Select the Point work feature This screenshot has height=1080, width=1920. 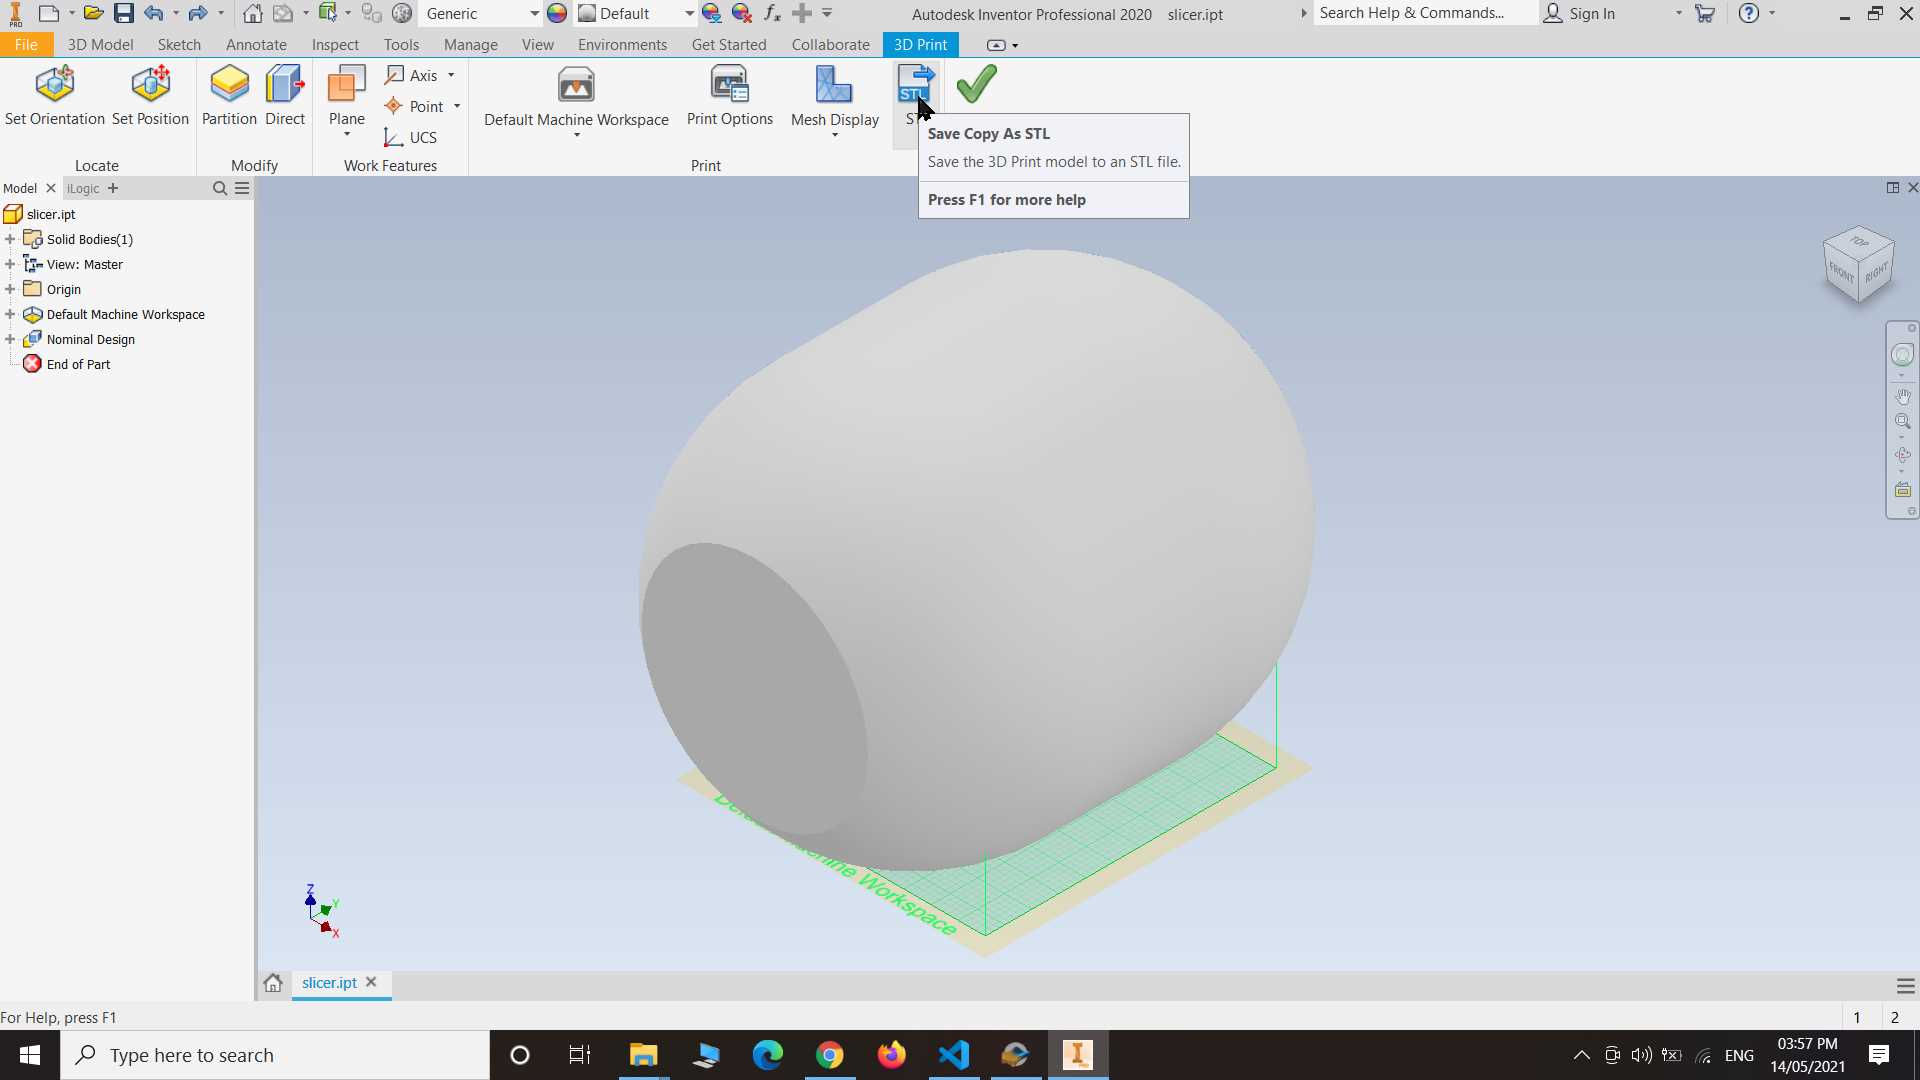point(415,106)
